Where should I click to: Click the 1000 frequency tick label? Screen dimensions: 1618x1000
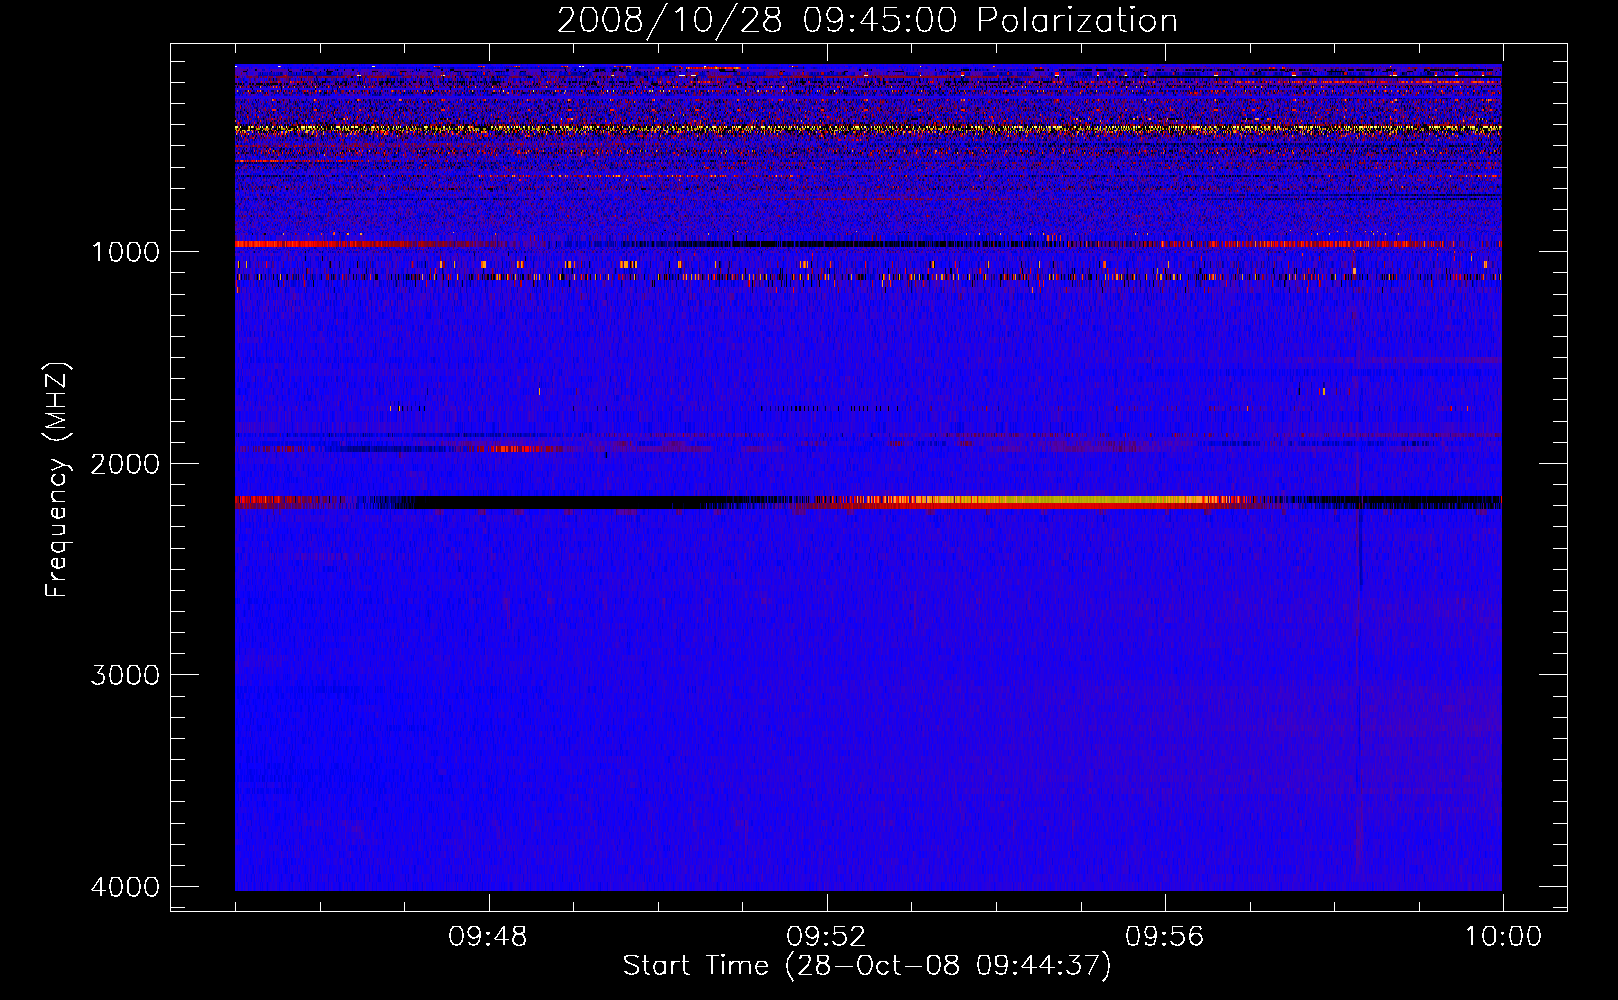pos(125,251)
